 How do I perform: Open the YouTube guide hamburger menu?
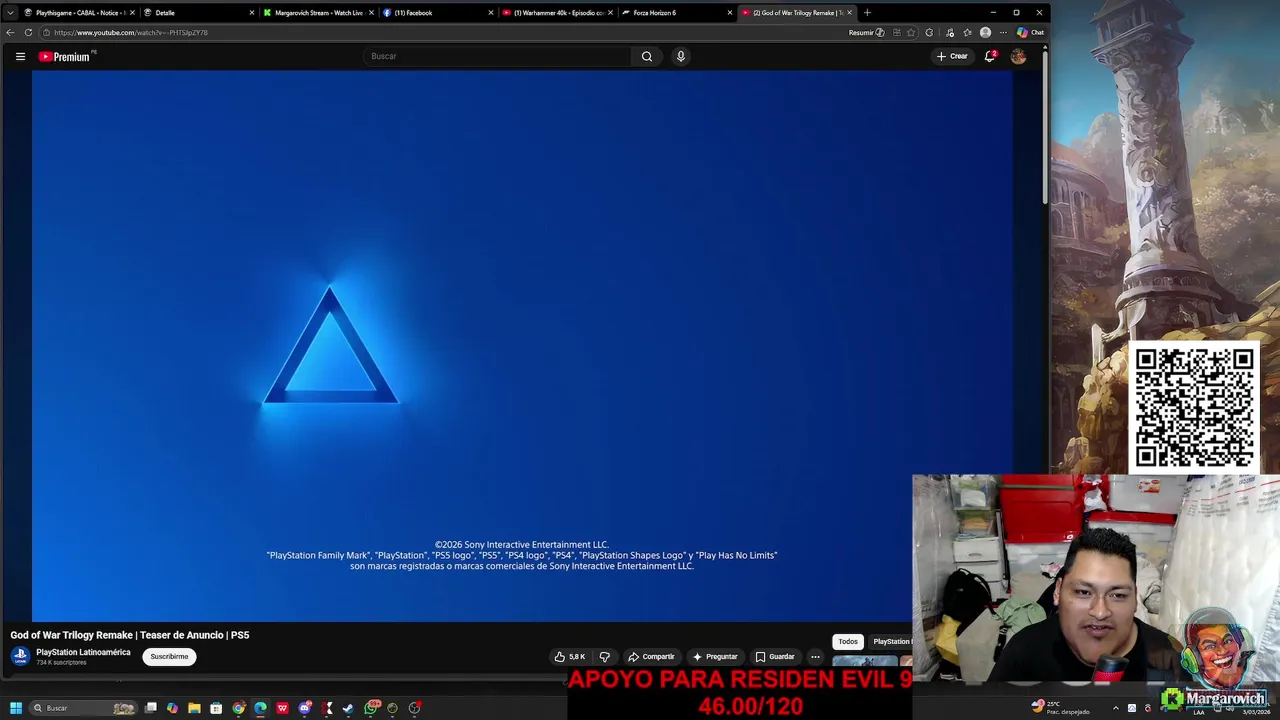(20, 56)
